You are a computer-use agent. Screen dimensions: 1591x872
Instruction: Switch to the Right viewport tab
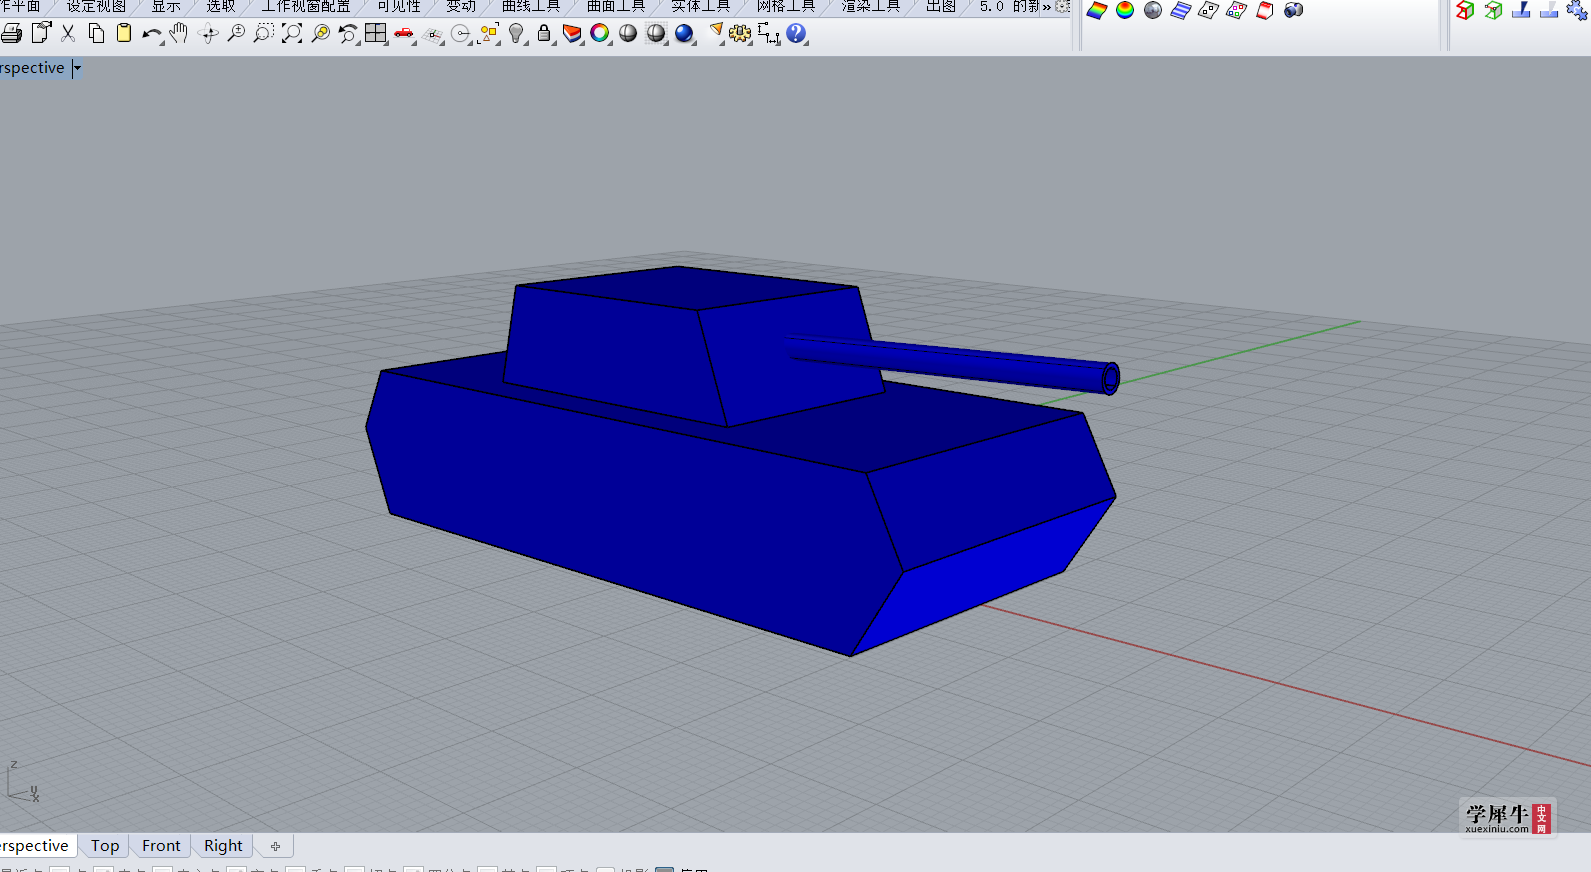point(223,846)
